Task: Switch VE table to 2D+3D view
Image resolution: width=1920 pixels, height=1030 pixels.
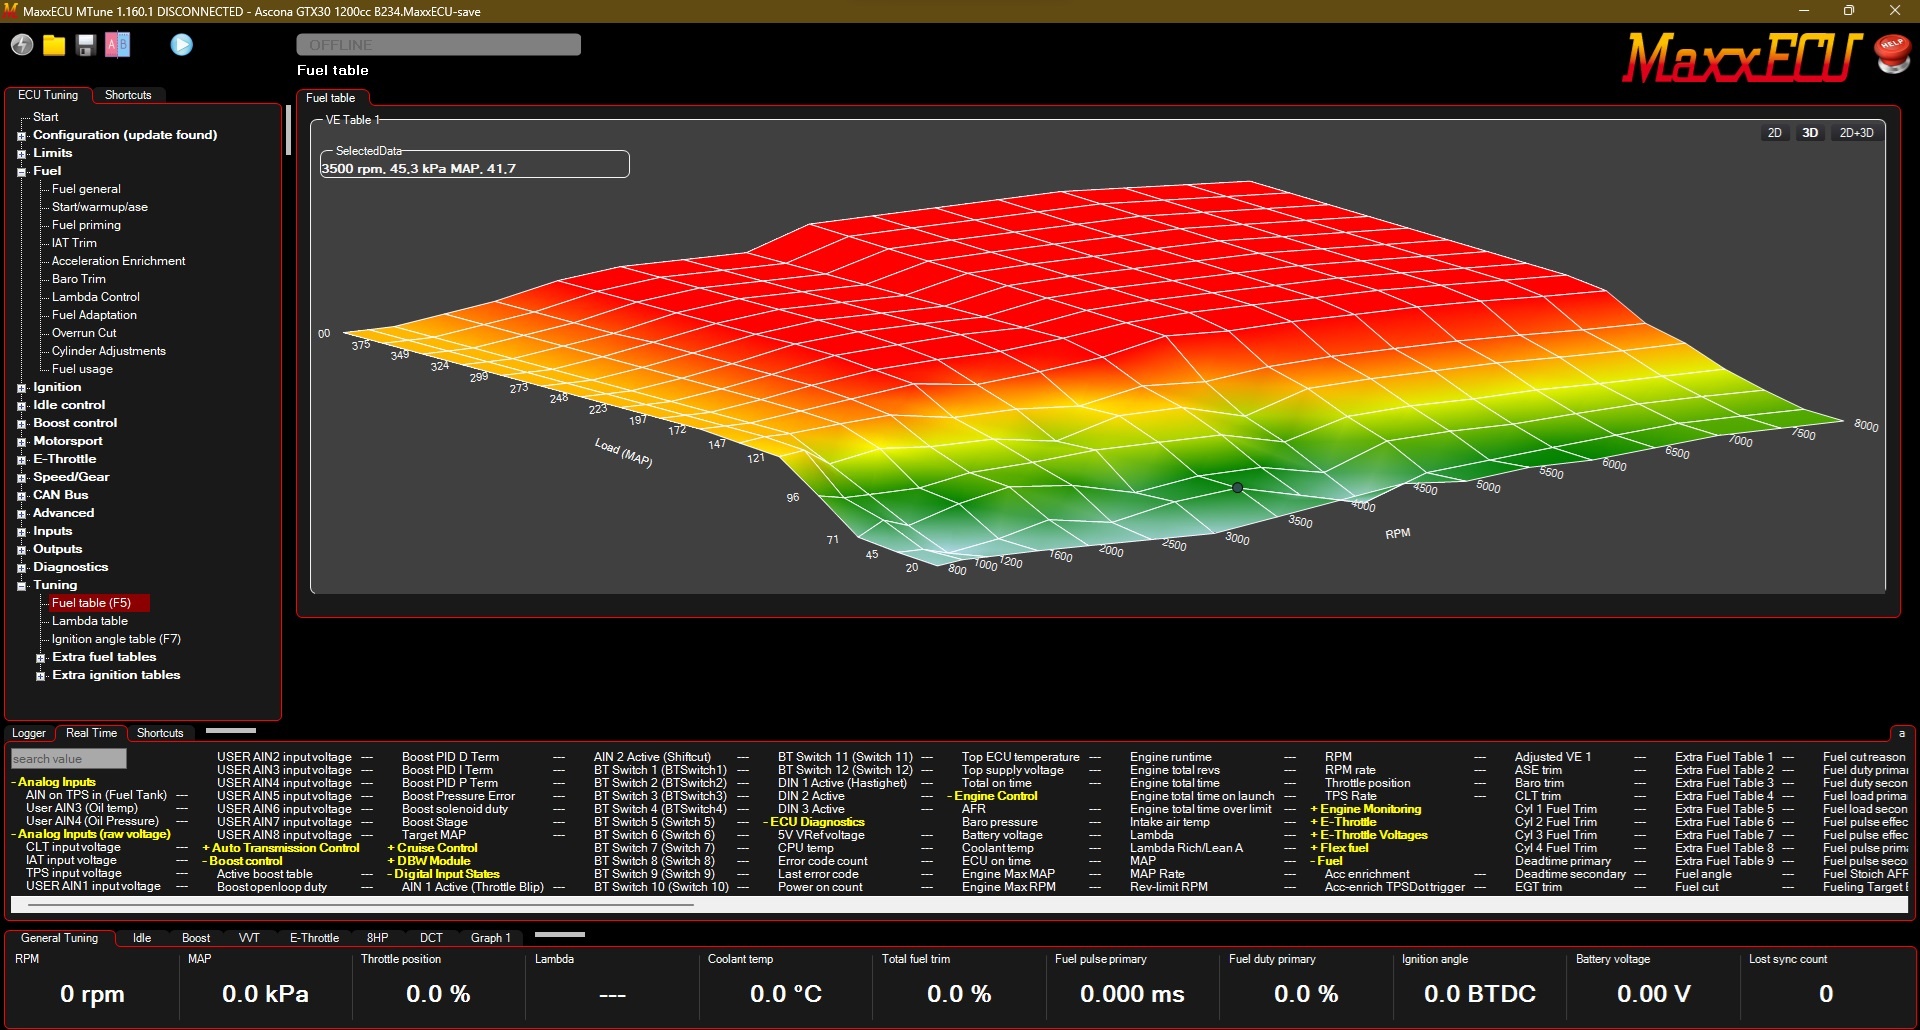Action: 1856,133
